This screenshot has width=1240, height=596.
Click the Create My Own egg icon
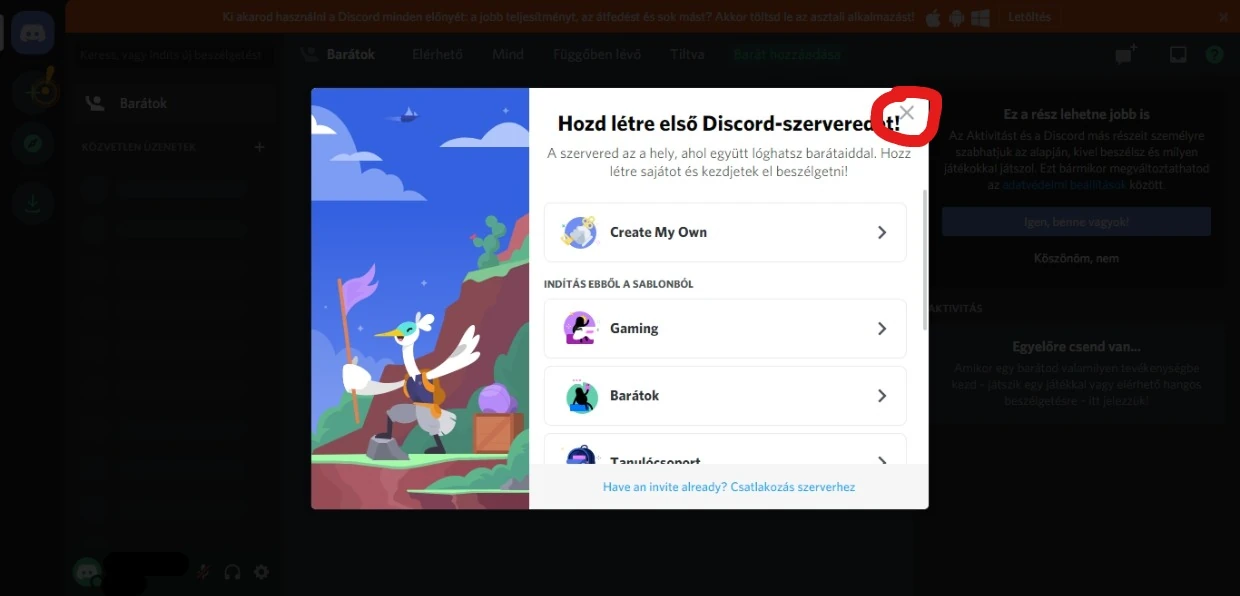pyautogui.click(x=580, y=232)
